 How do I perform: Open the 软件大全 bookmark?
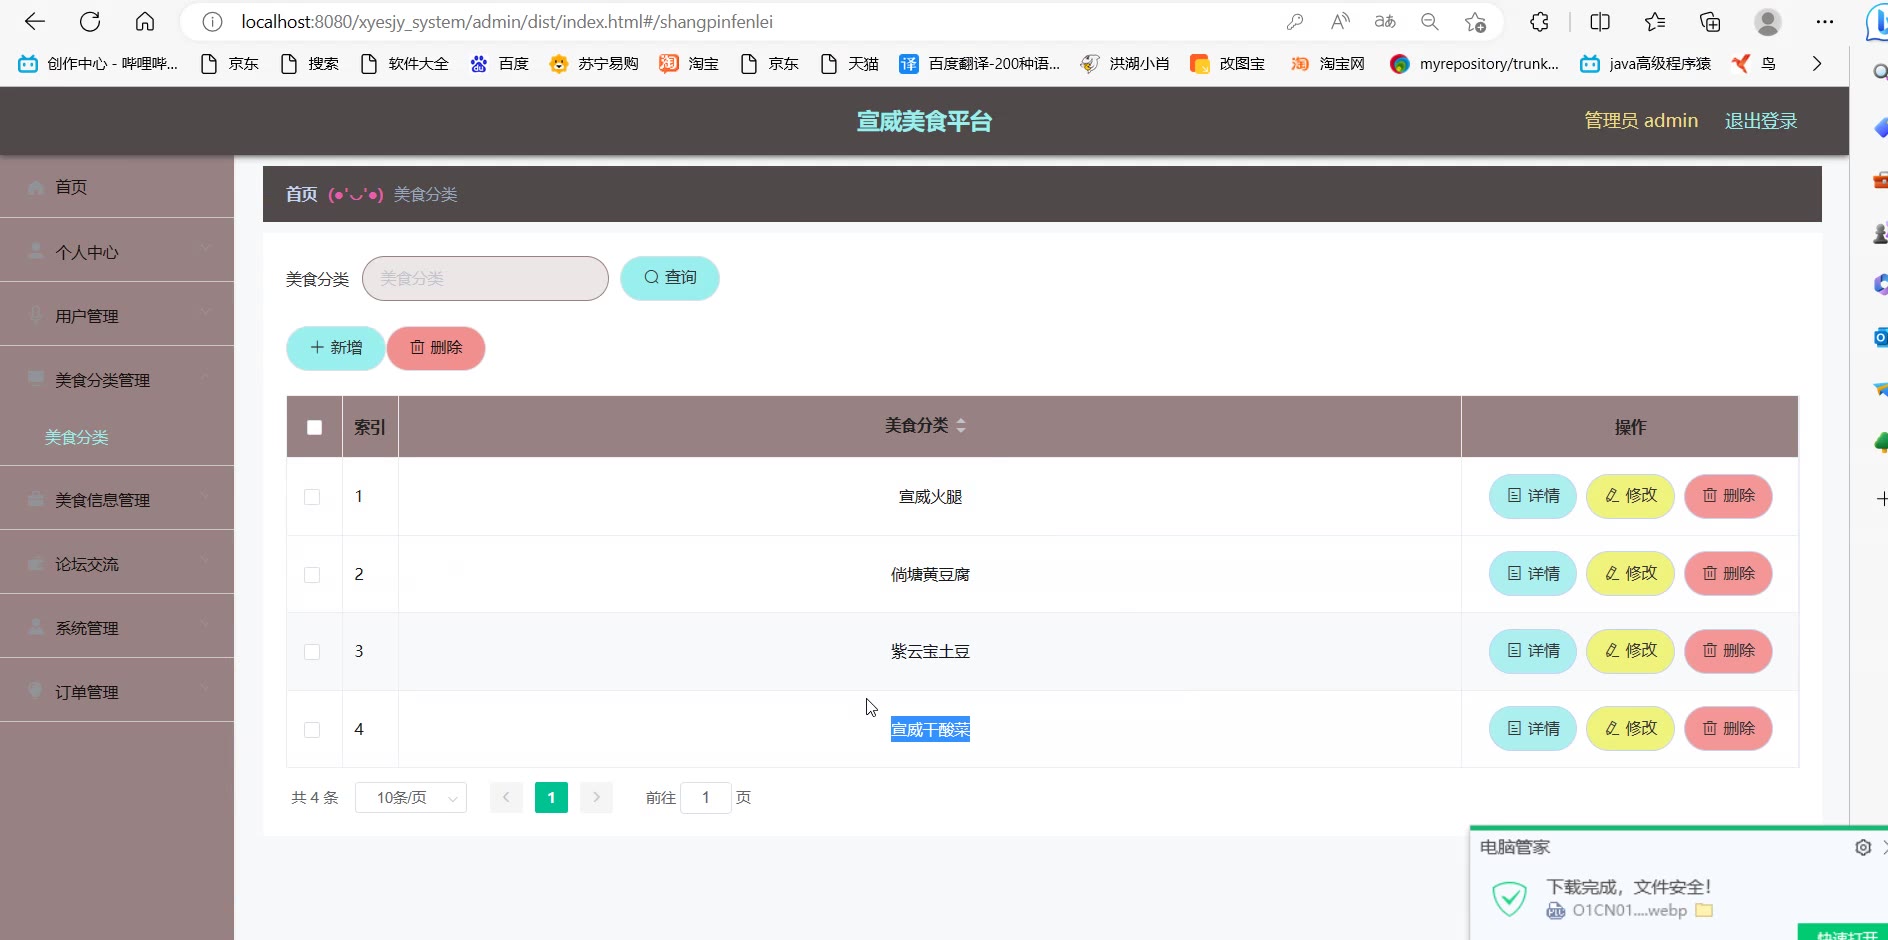[404, 63]
